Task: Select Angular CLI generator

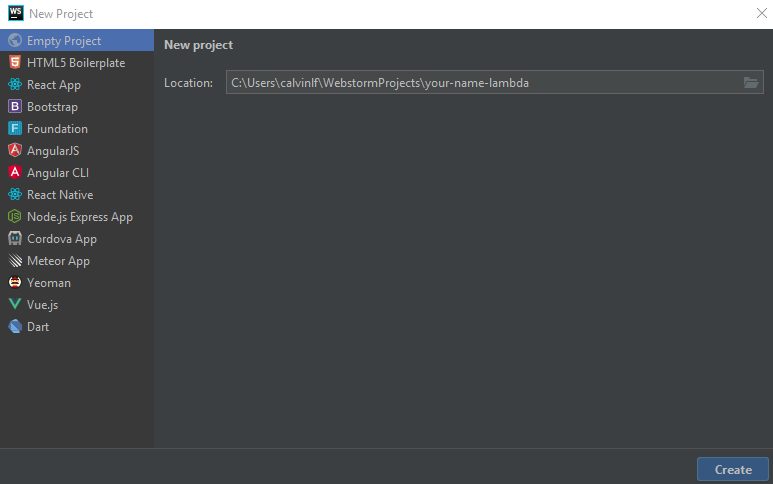Action: pos(77,173)
